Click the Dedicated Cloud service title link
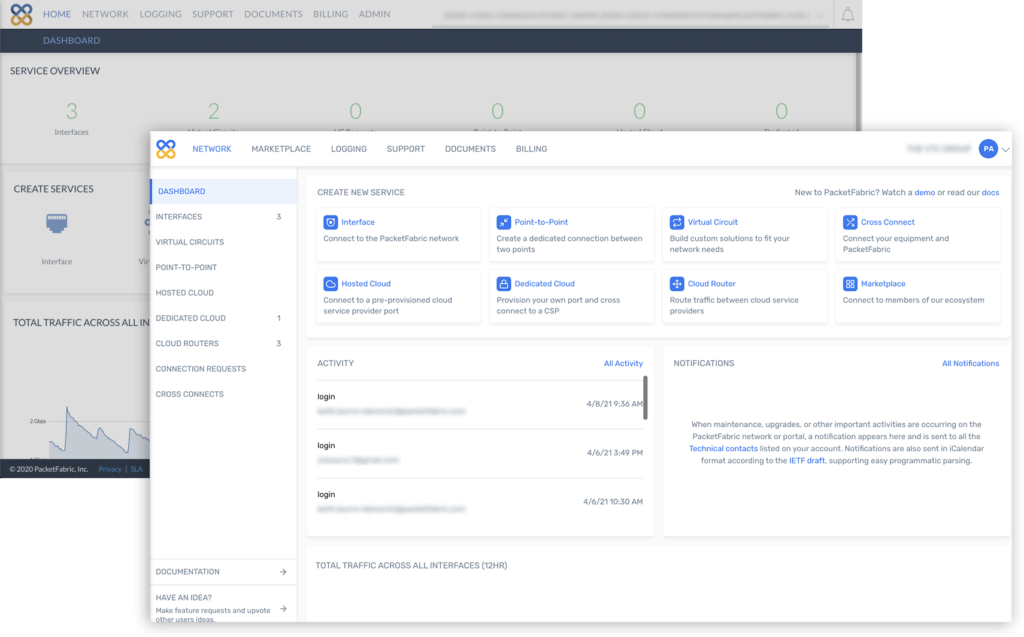The width and height of the screenshot is (1024, 637). click(545, 284)
